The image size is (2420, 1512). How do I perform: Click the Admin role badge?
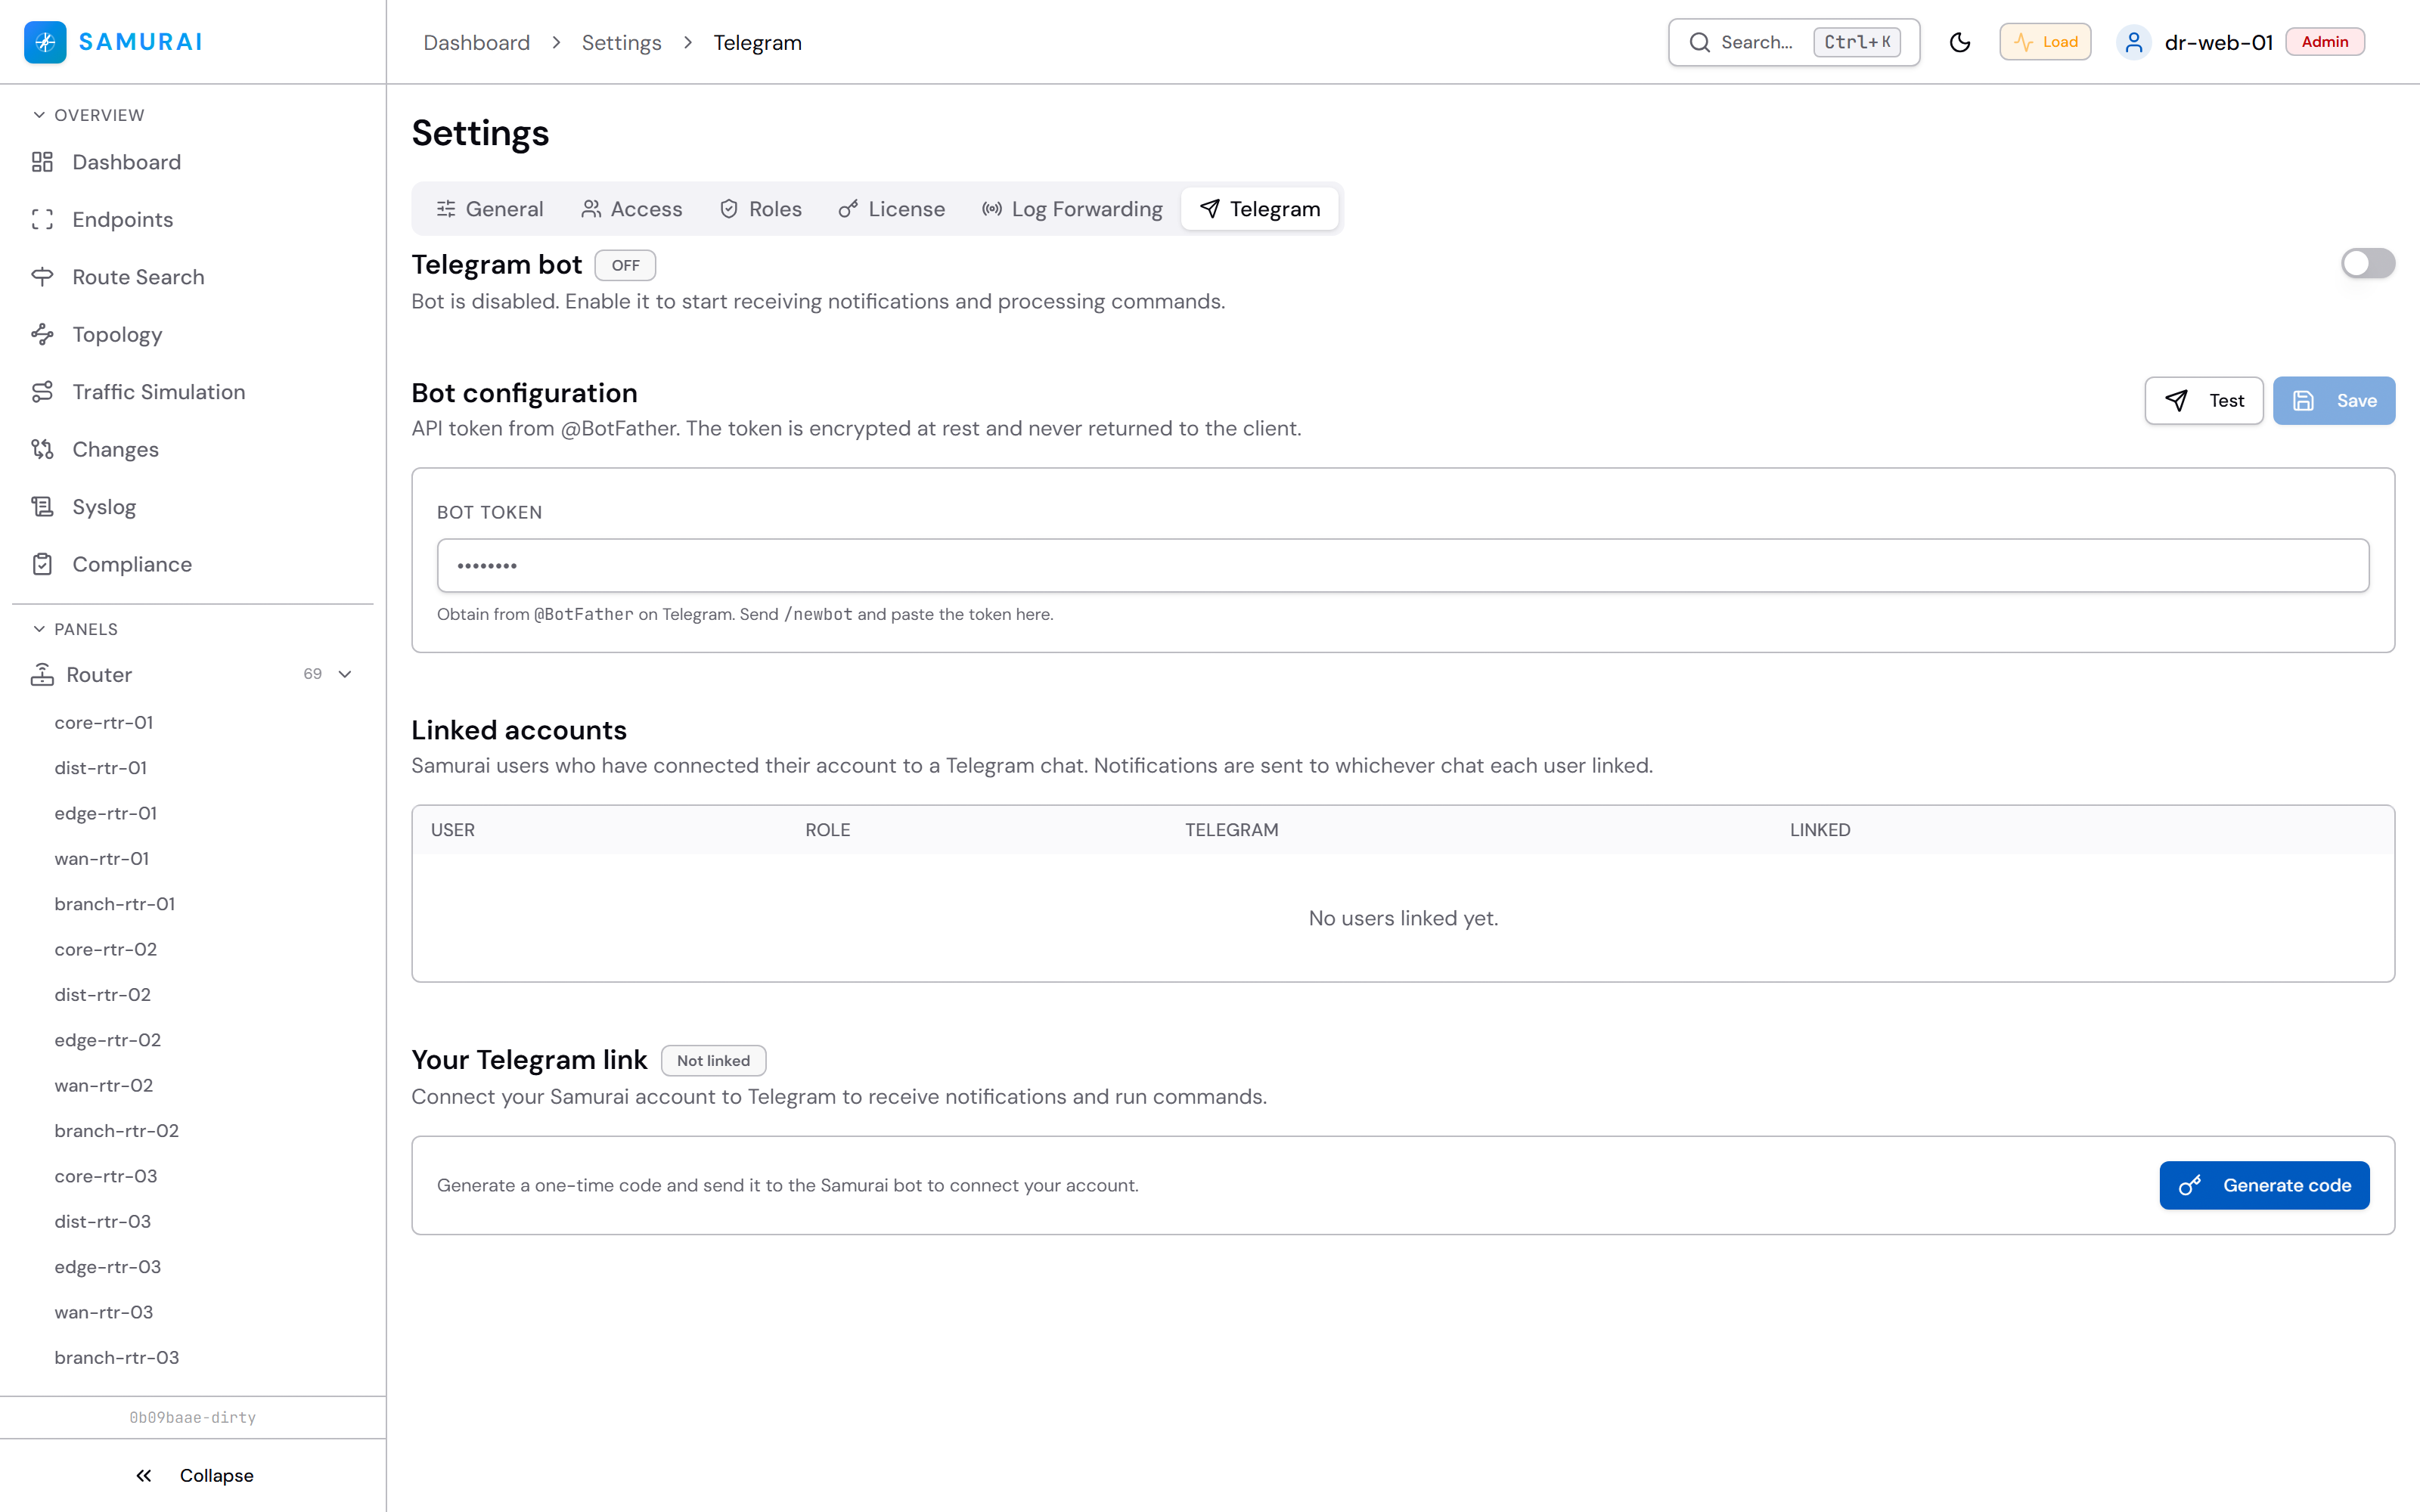[x=2325, y=42]
